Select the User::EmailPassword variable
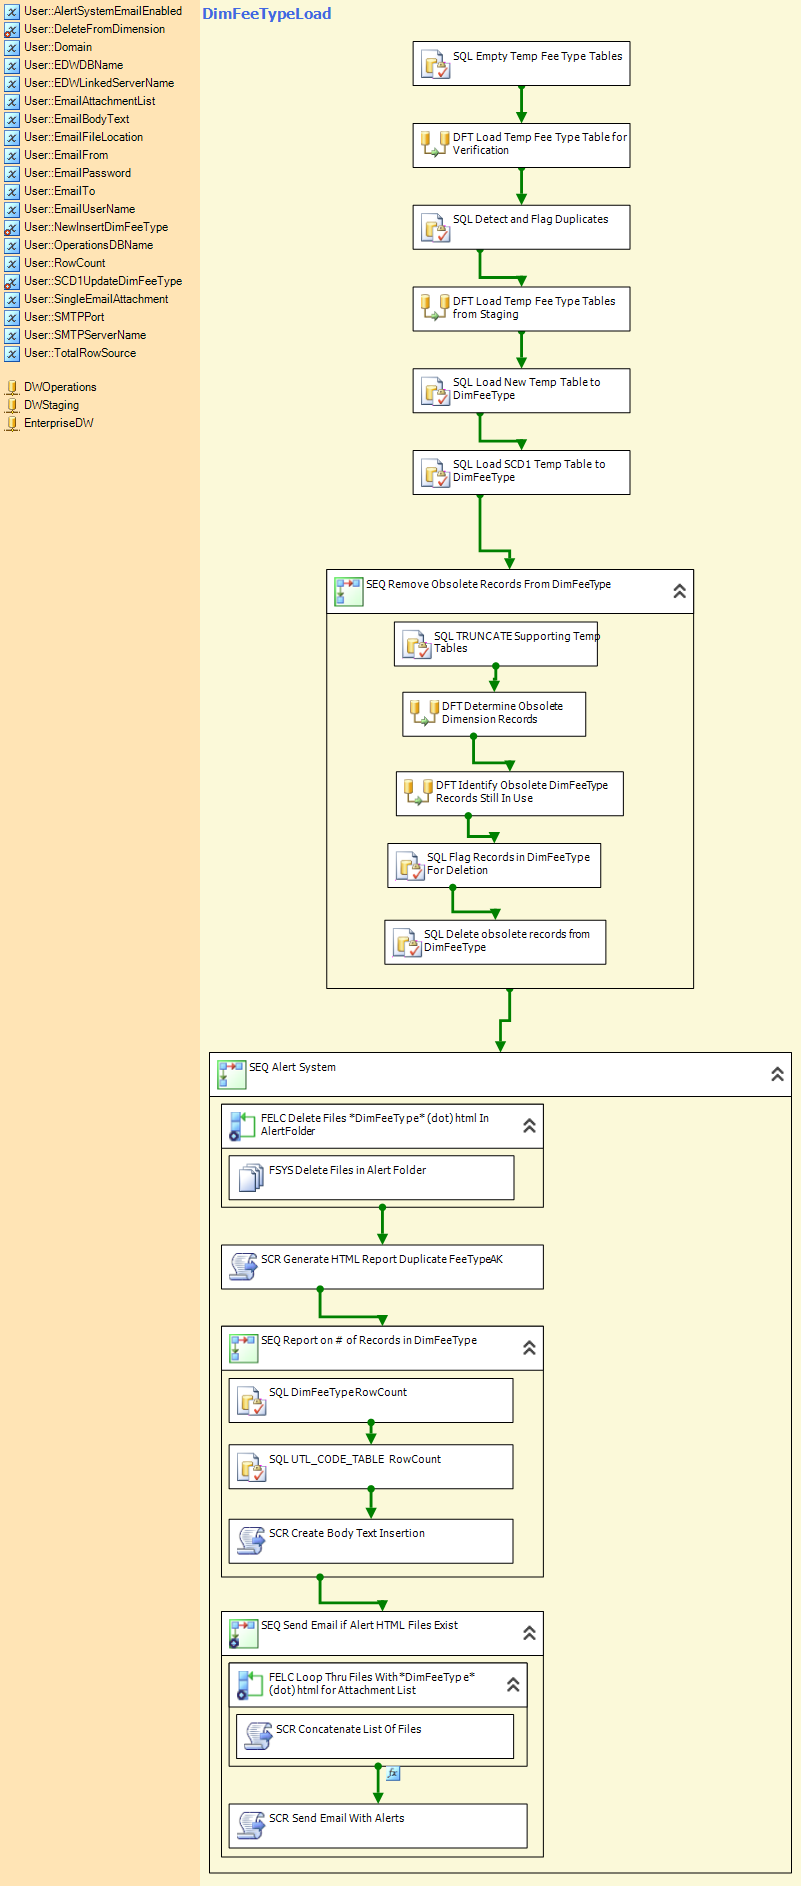The width and height of the screenshot is (801, 1886). pyautogui.click(x=78, y=173)
